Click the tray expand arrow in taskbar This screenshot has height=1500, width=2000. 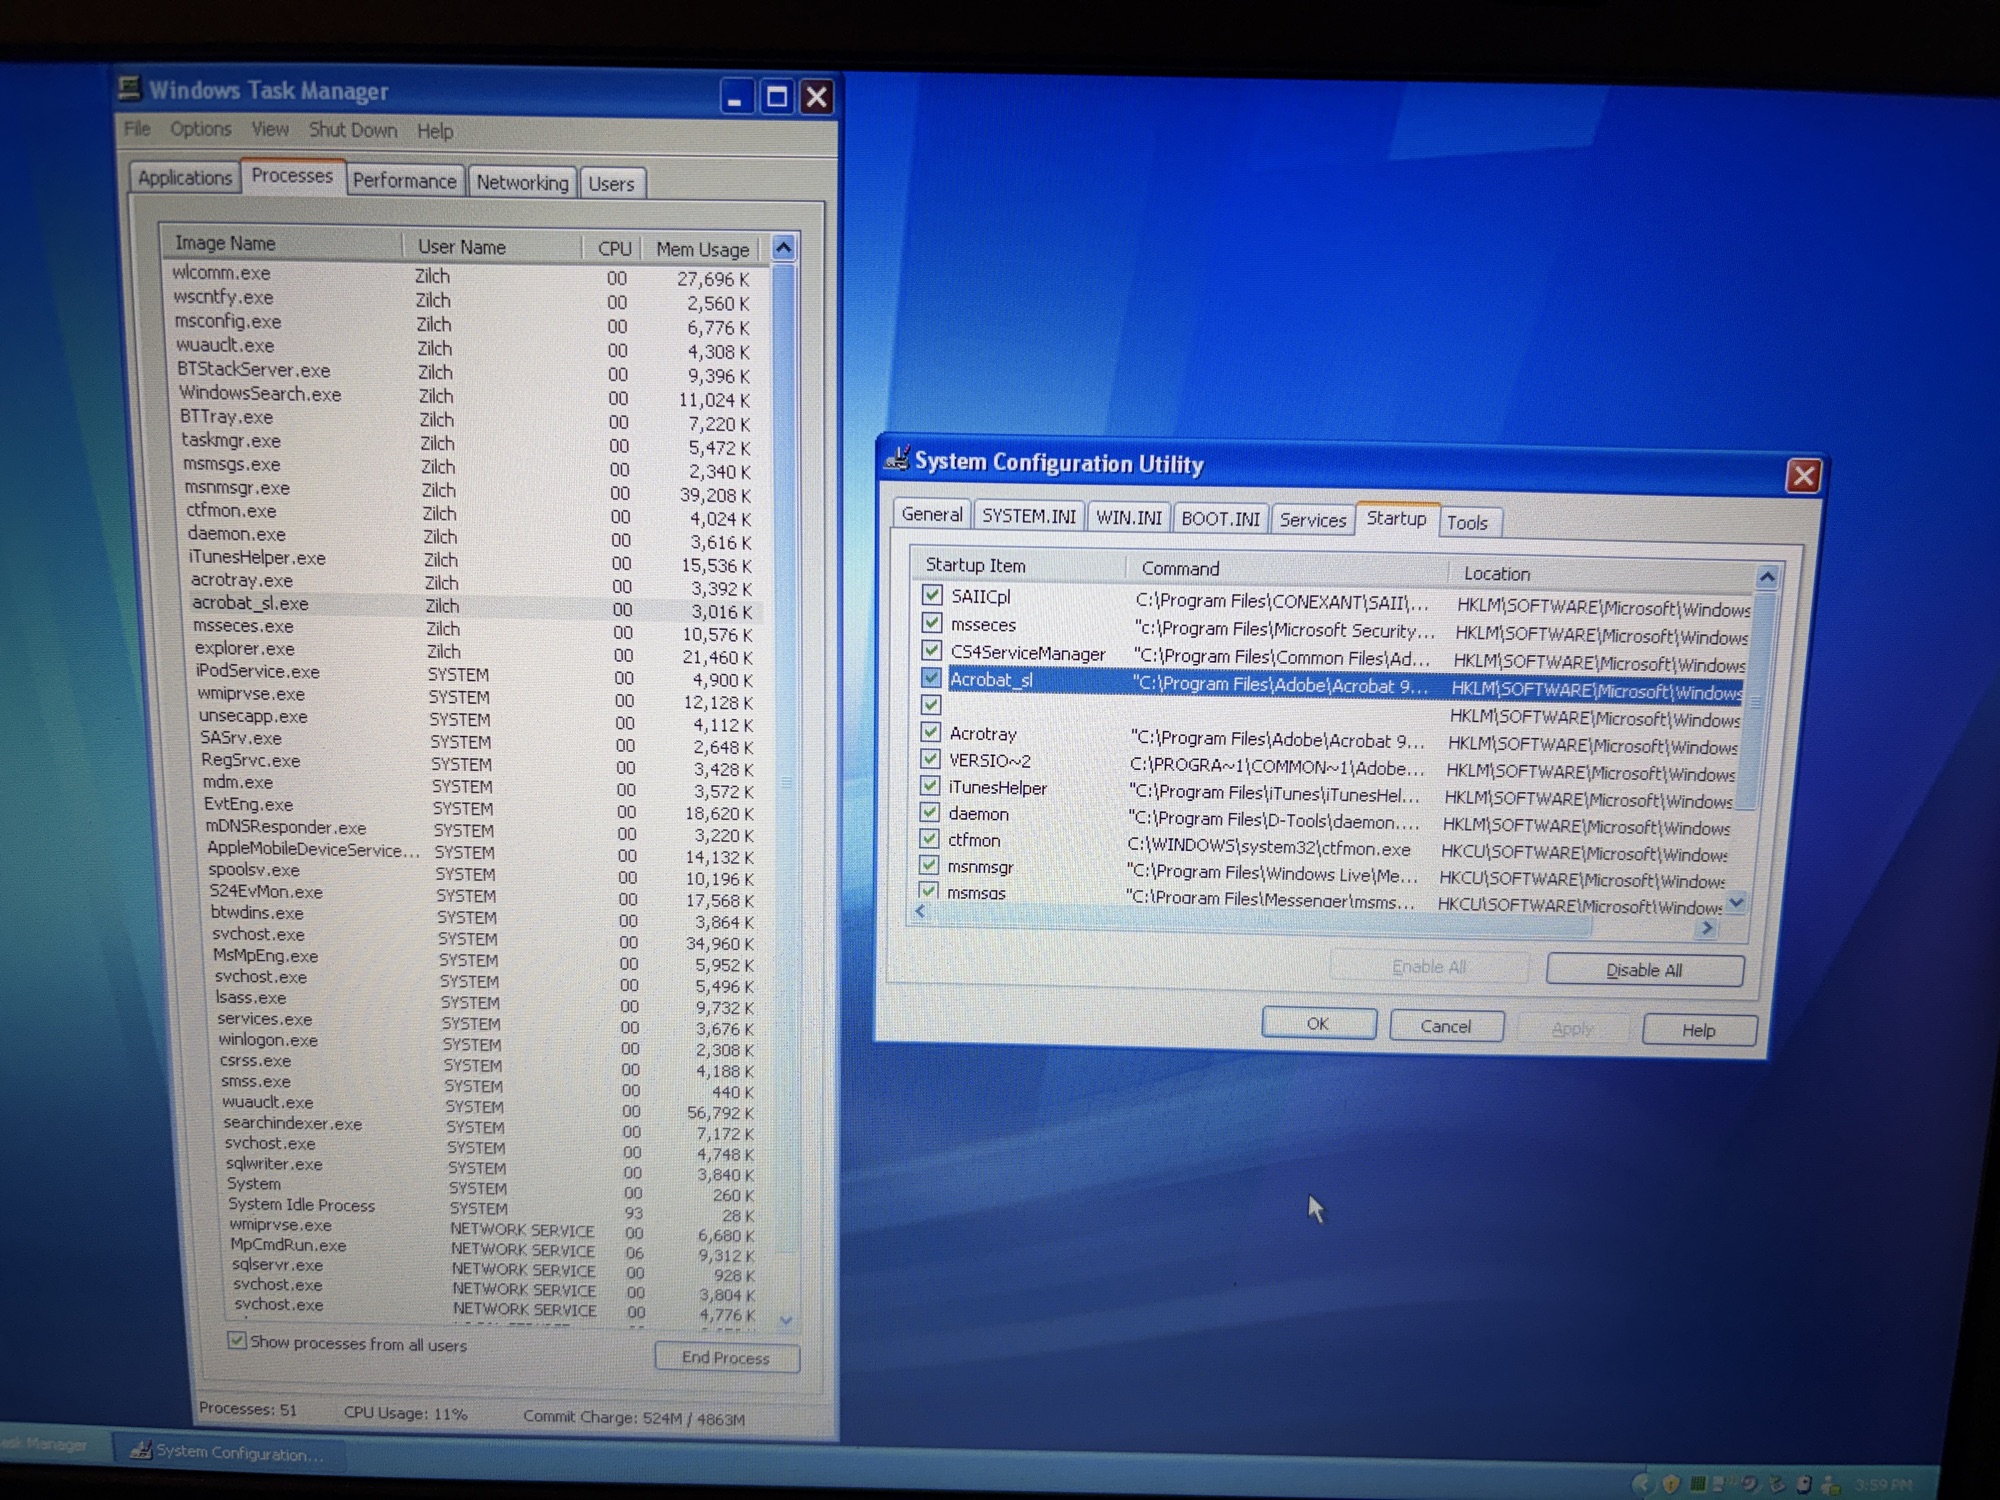[1642, 1483]
